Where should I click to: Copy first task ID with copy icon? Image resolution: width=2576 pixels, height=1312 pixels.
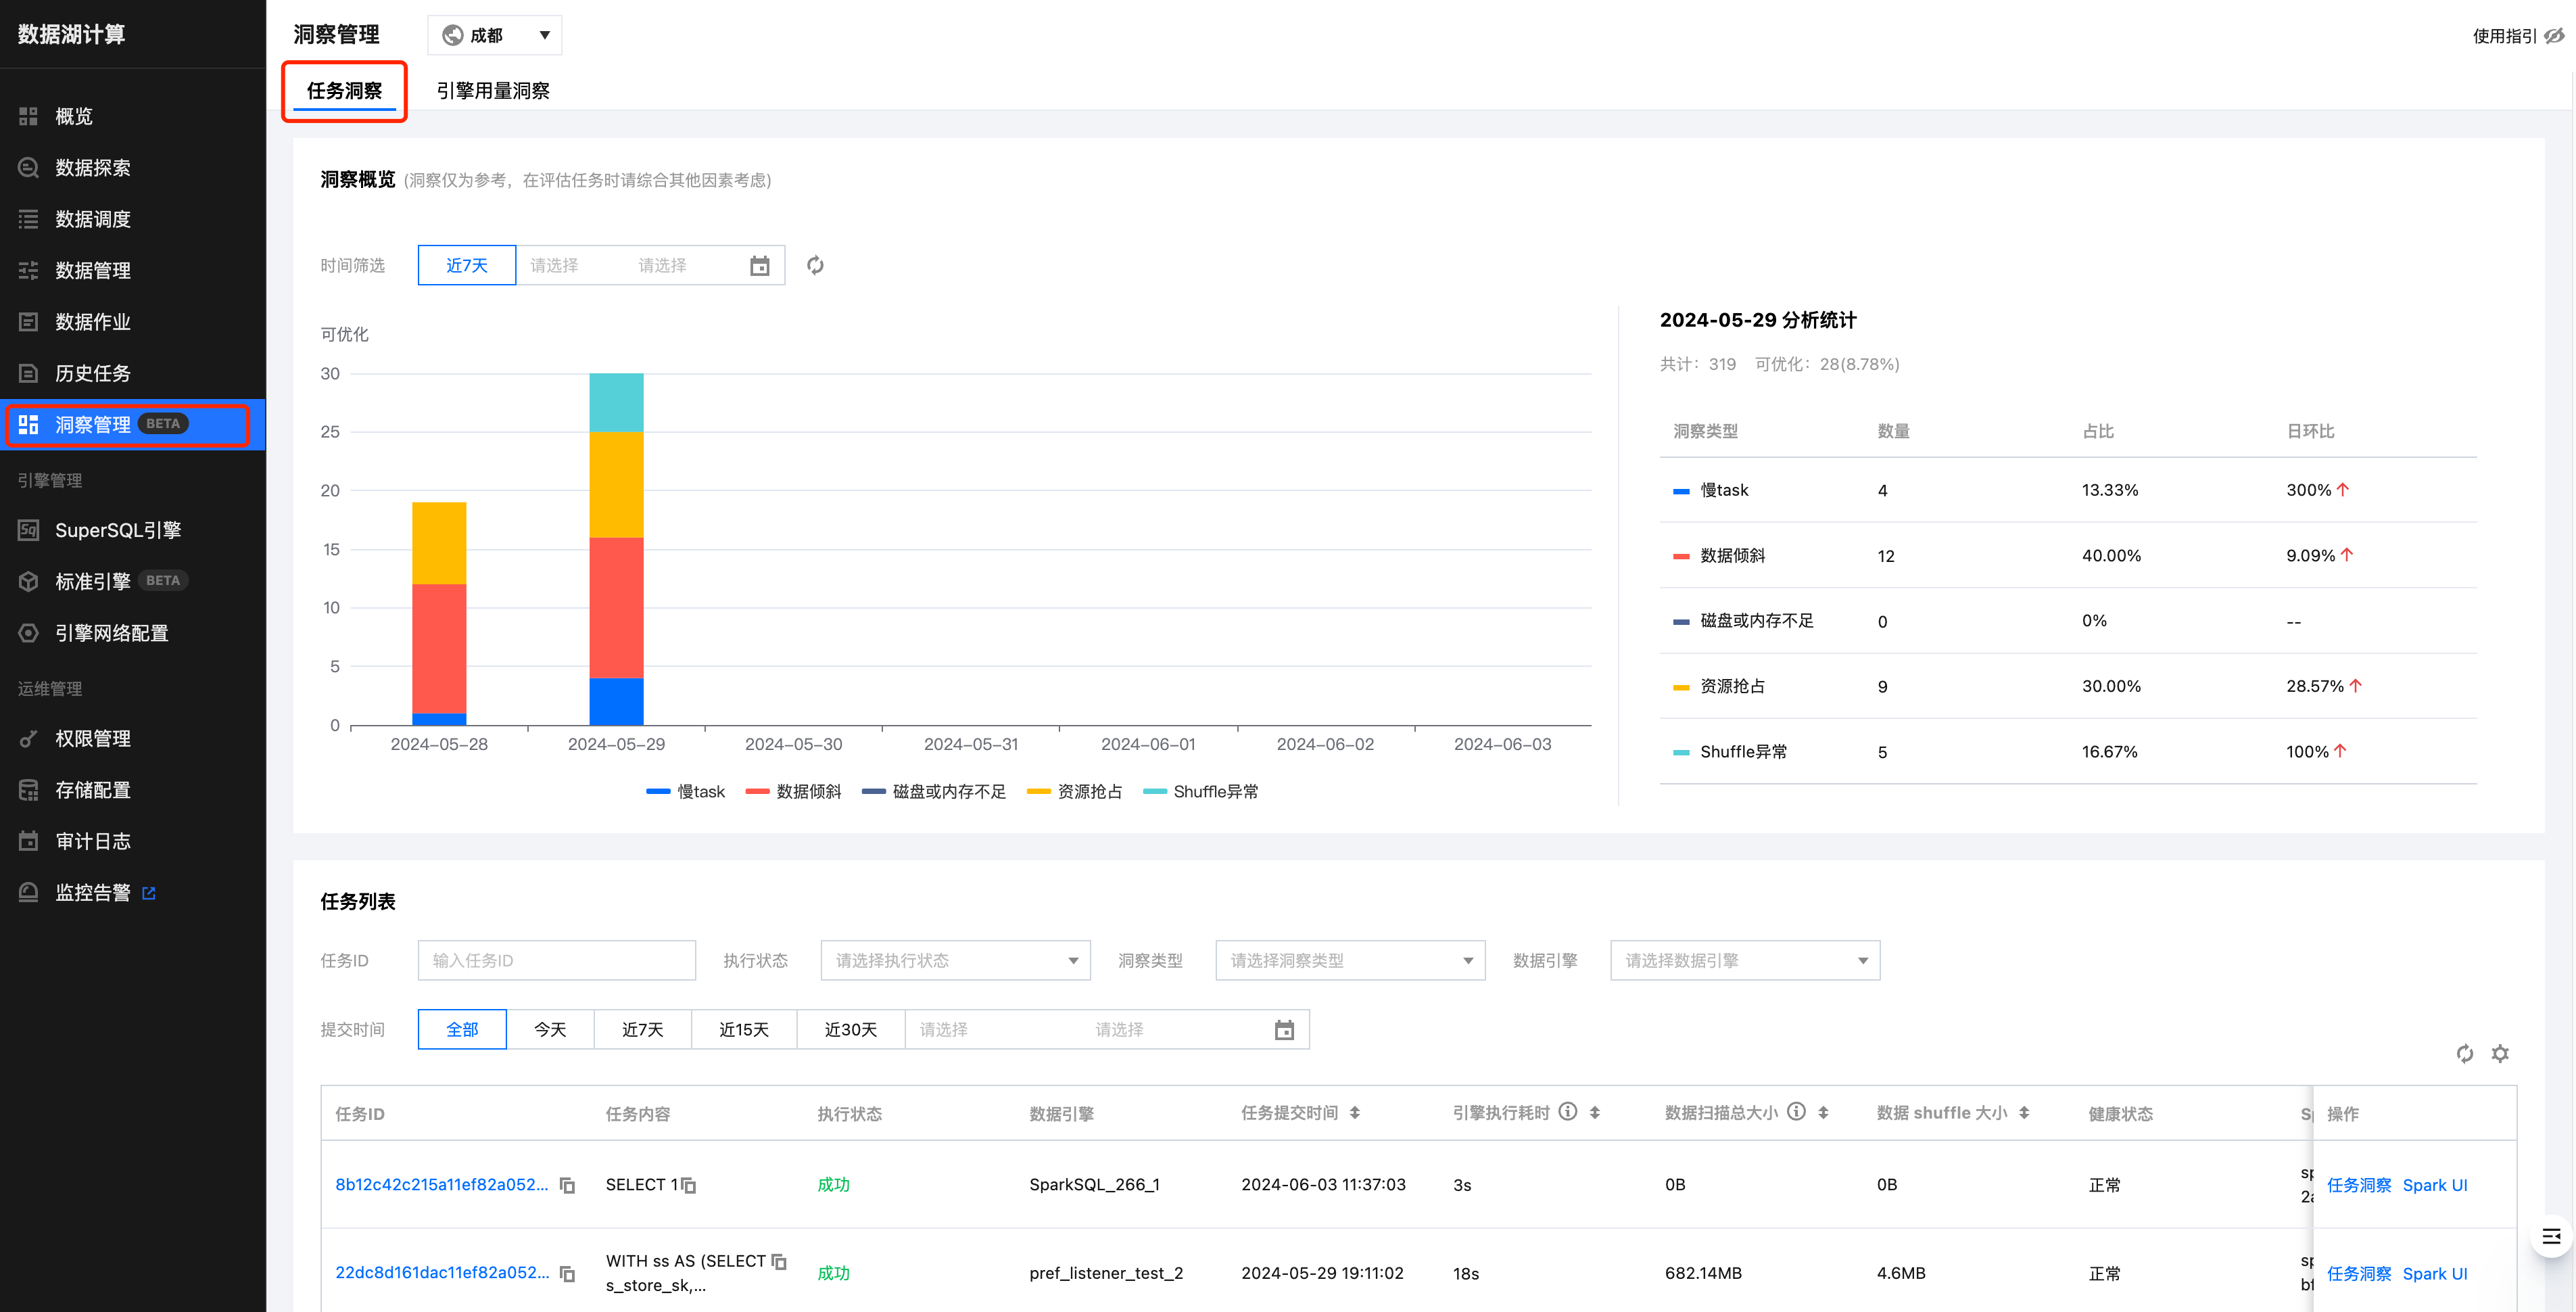567,1185
